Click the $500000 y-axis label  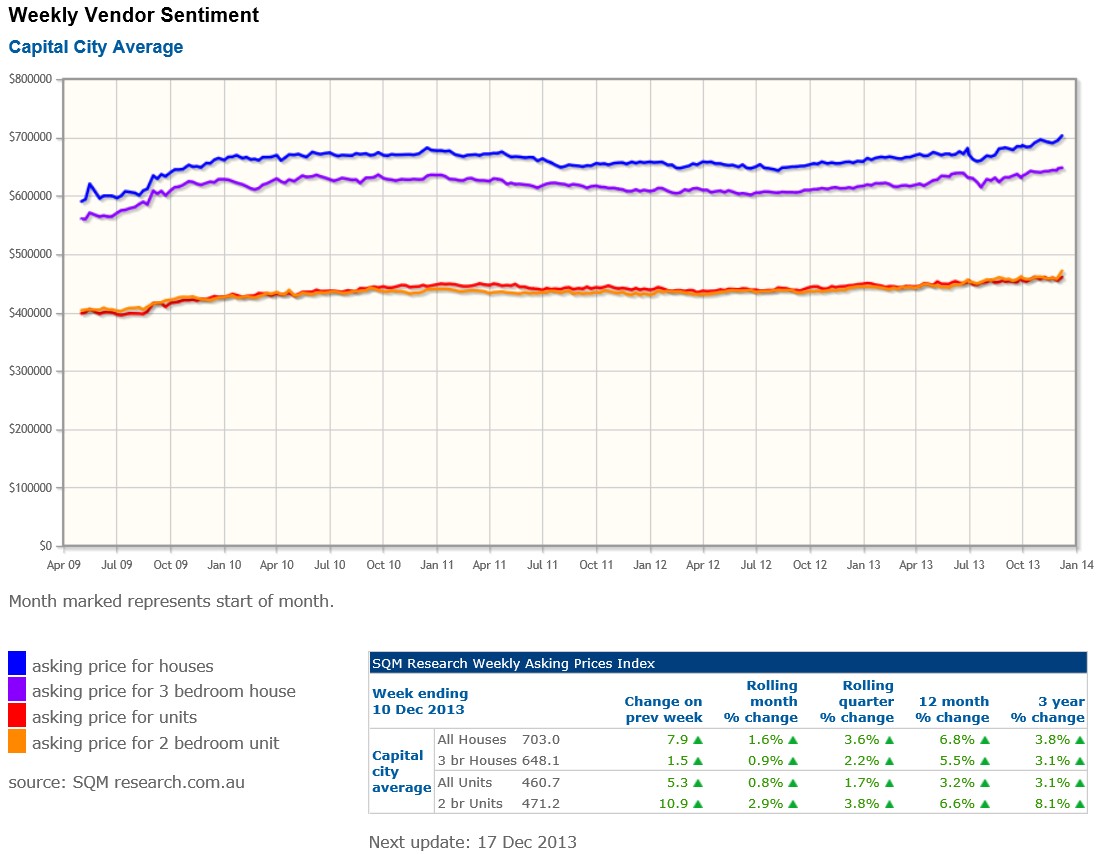[x=30, y=254]
